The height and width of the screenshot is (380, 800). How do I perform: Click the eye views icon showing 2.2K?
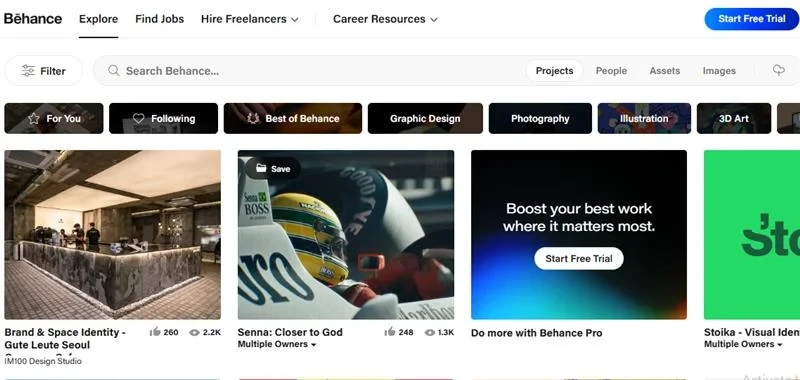click(194, 333)
